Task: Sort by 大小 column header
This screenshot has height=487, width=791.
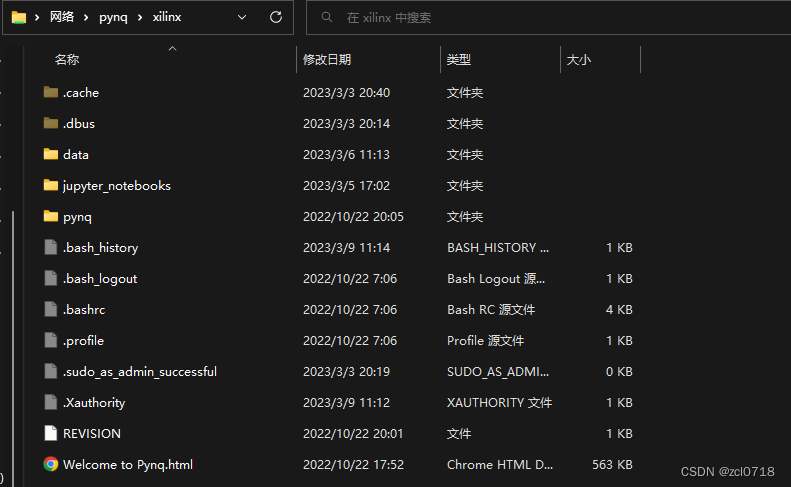Action: [x=579, y=60]
